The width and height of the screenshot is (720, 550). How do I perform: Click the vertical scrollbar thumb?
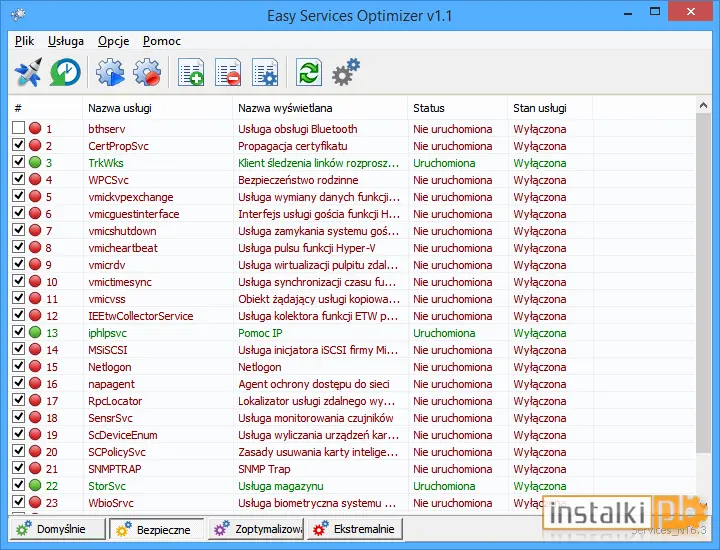point(703,282)
